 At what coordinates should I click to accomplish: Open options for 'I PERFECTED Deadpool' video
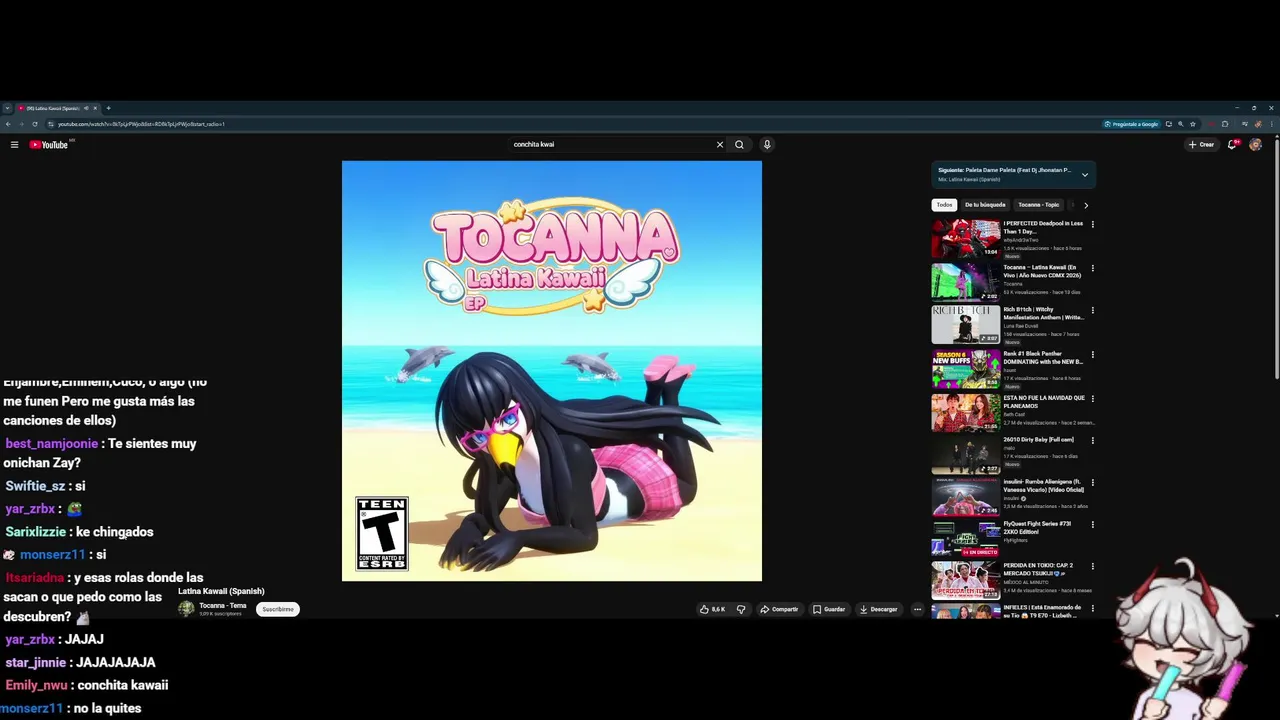click(1092, 225)
